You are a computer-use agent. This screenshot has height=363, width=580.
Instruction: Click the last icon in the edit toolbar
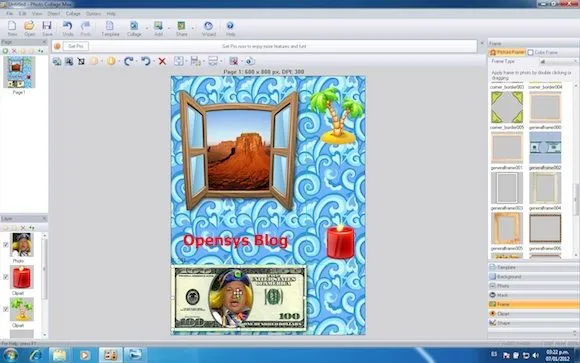250,61
